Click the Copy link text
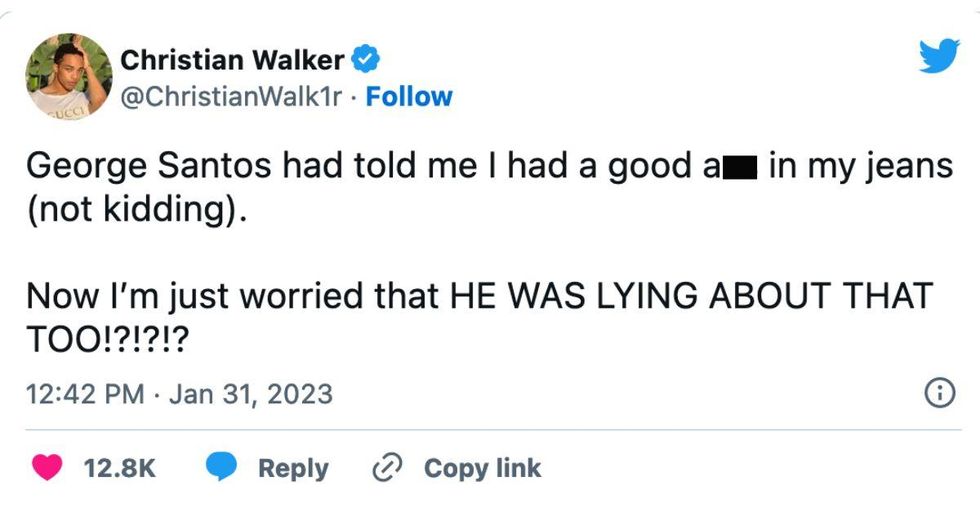The width and height of the screenshot is (980, 513). [x=482, y=468]
